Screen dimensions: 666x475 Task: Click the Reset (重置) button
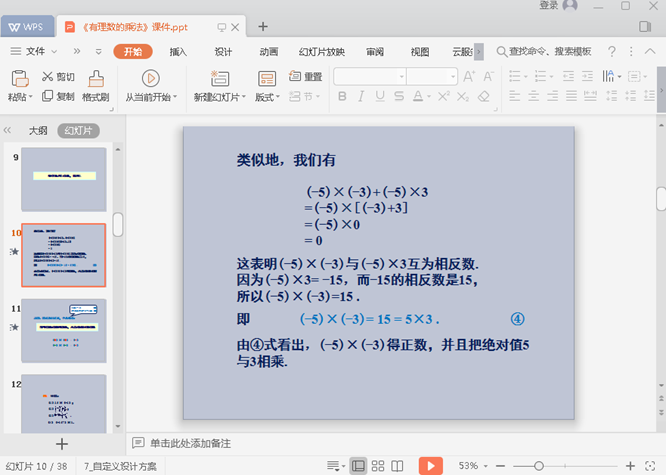click(305, 76)
